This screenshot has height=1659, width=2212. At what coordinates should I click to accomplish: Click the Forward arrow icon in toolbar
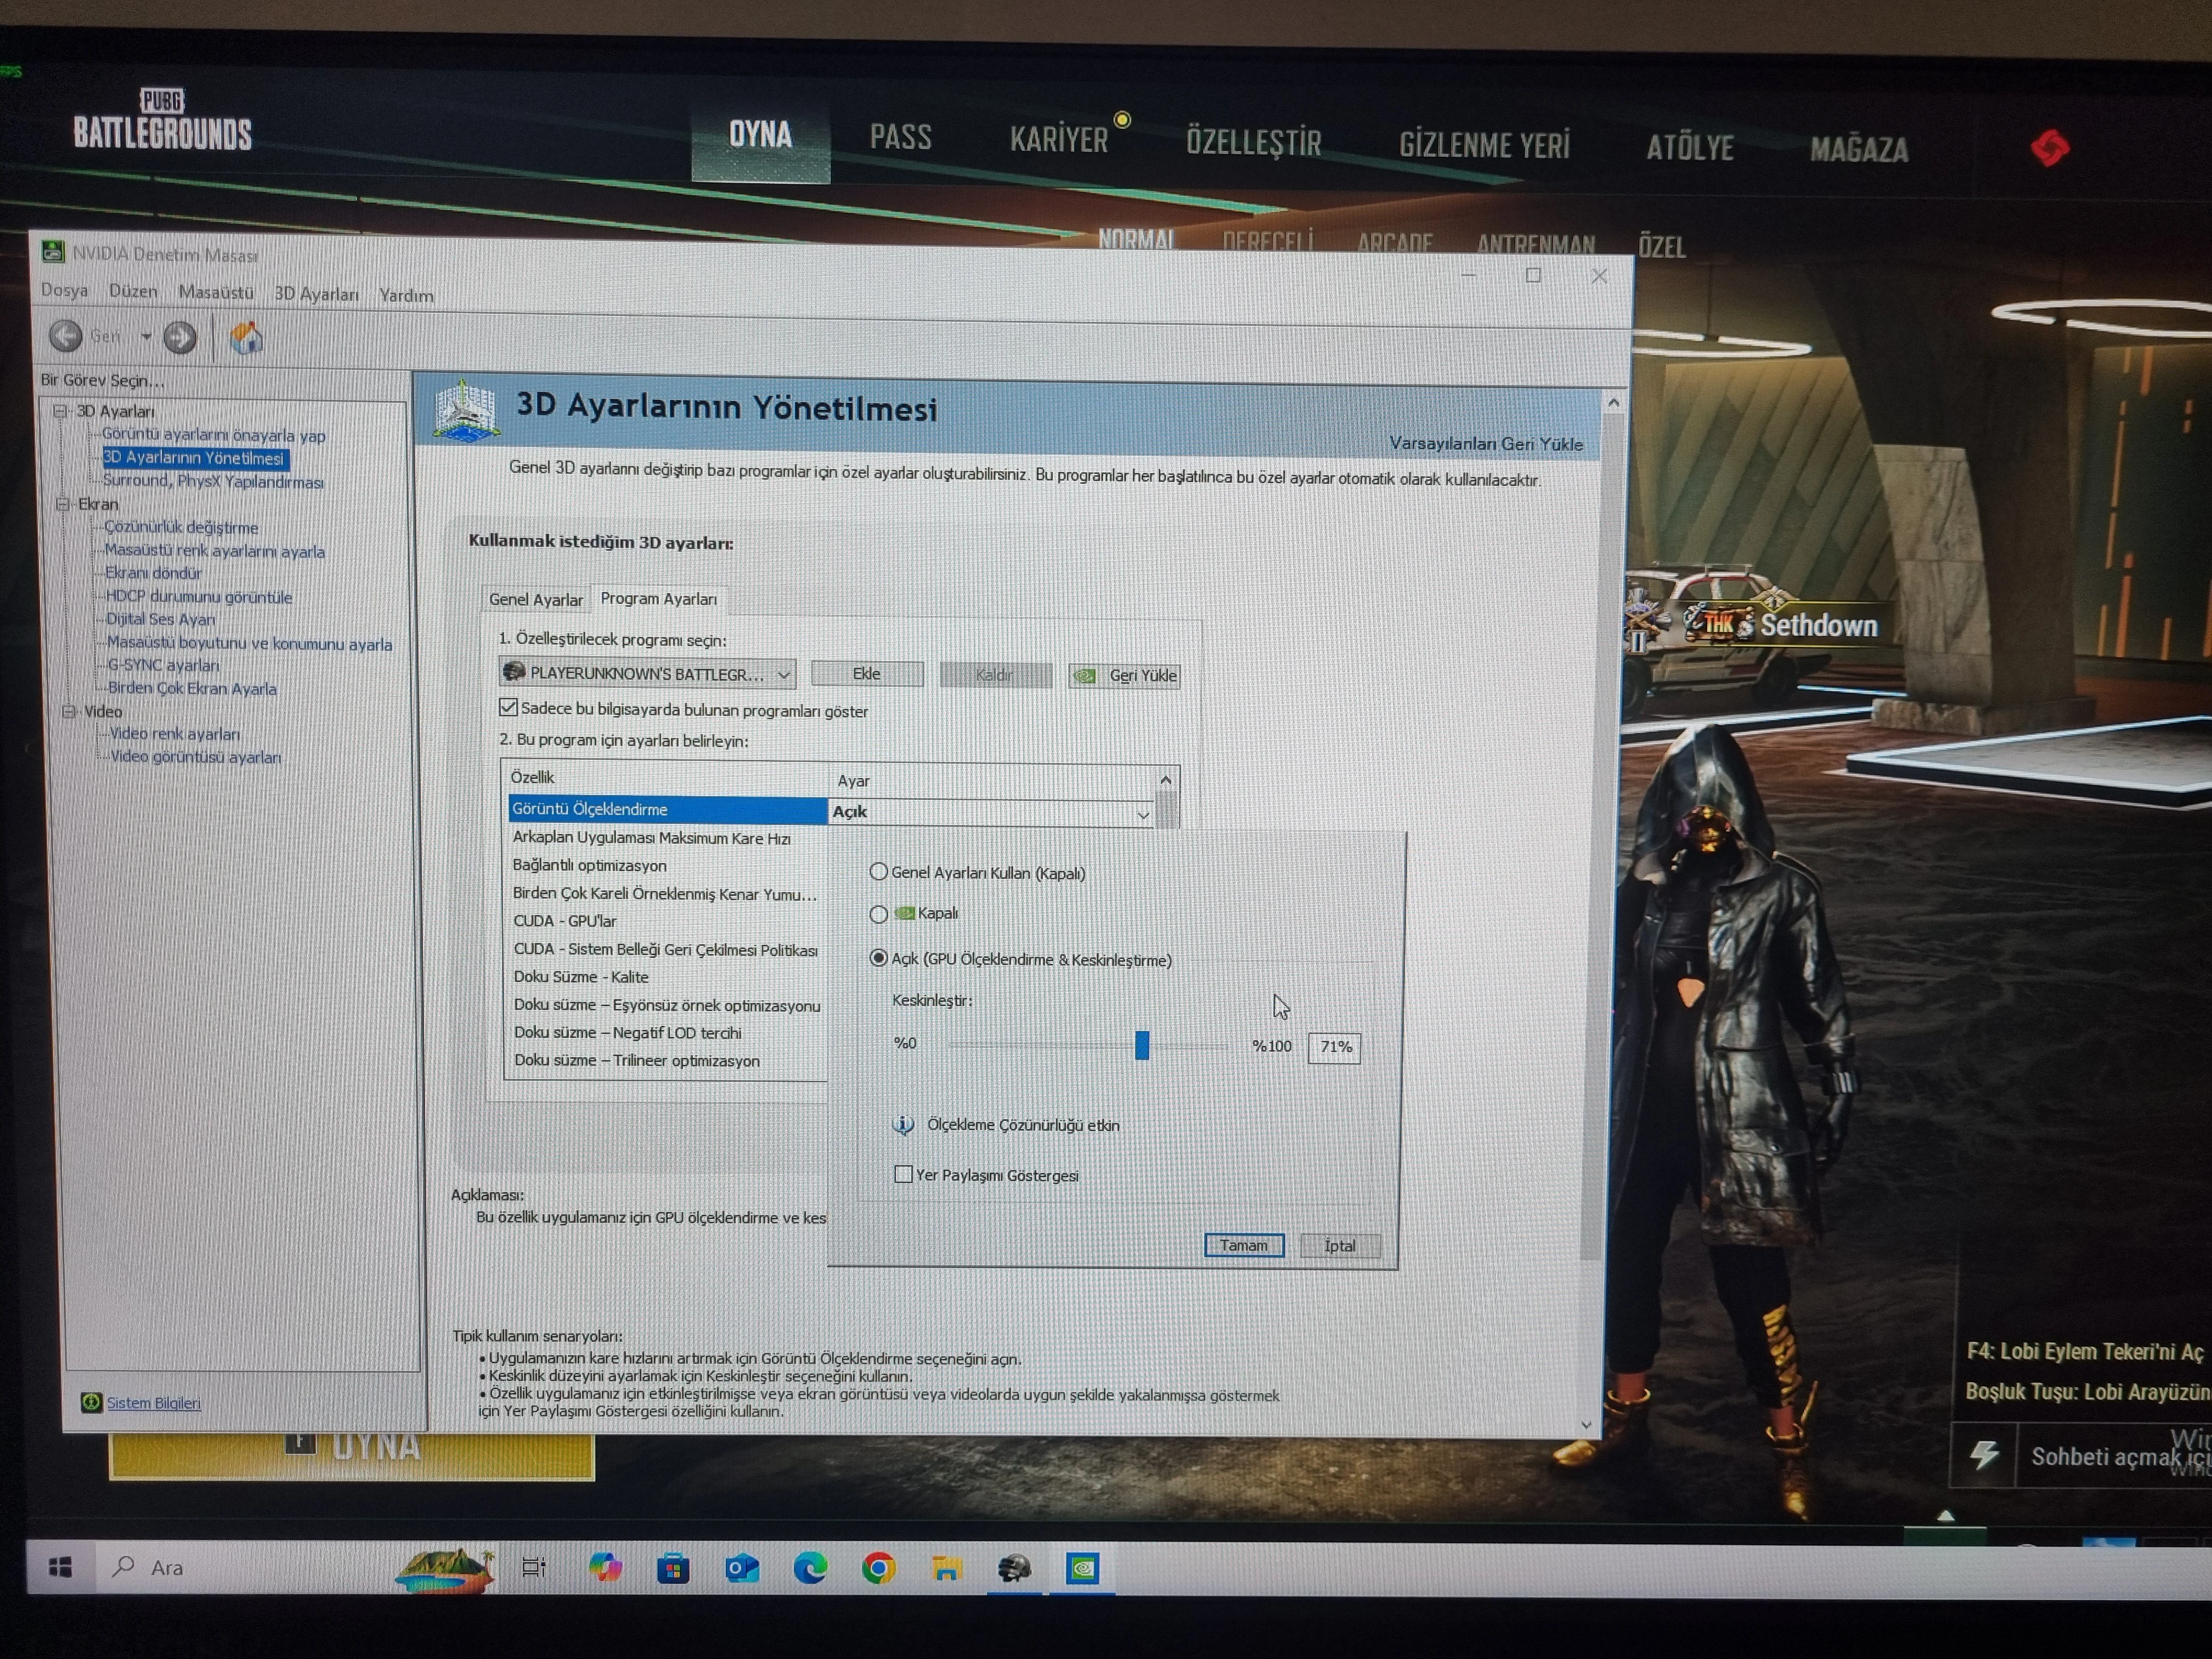coord(180,338)
